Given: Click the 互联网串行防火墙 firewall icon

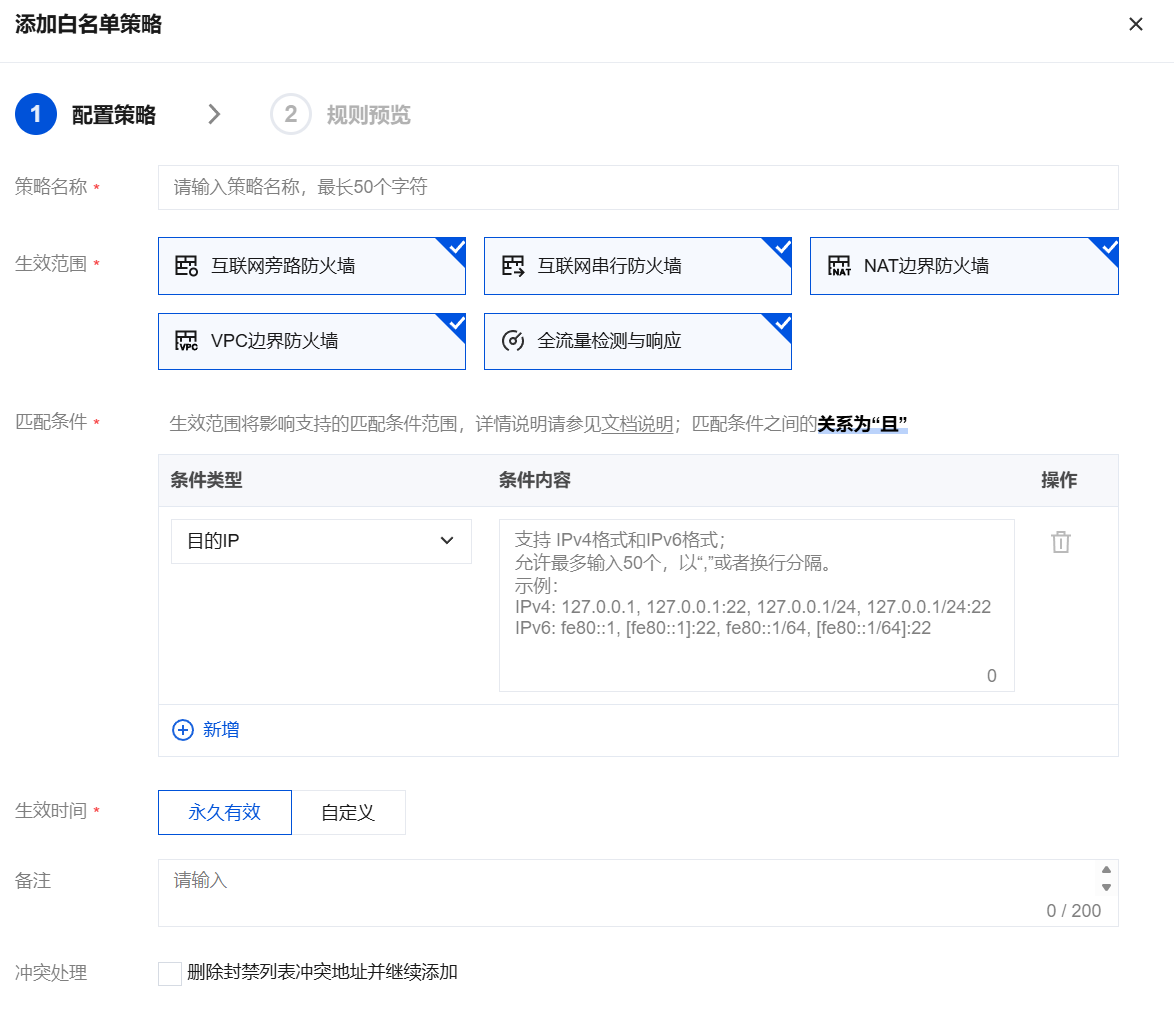Looking at the screenshot, I should pyautogui.click(x=513, y=266).
